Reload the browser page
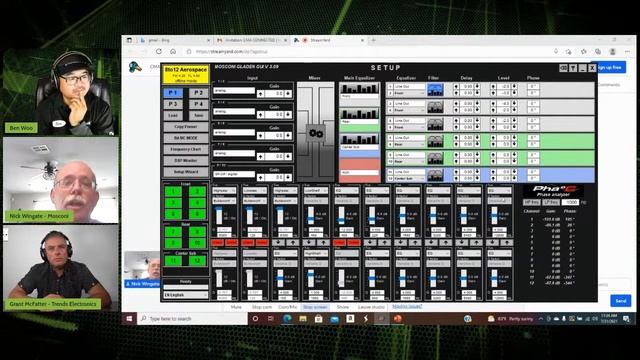The height and width of the screenshot is (360, 640). coord(159,51)
